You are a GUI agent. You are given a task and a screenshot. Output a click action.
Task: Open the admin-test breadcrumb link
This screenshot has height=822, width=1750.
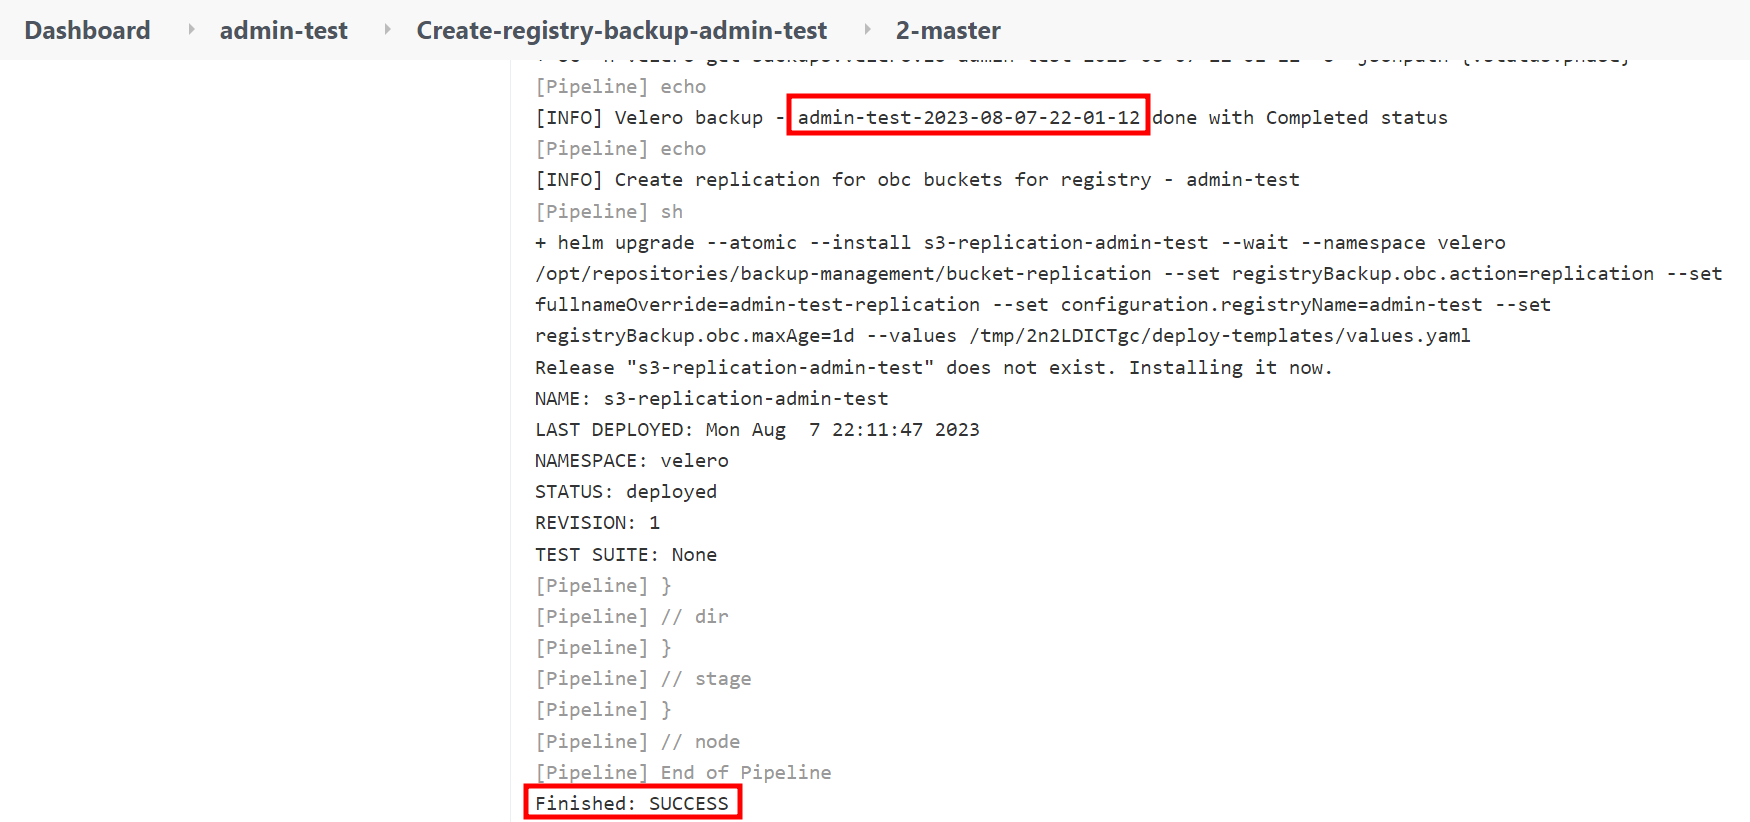[283, 30]
